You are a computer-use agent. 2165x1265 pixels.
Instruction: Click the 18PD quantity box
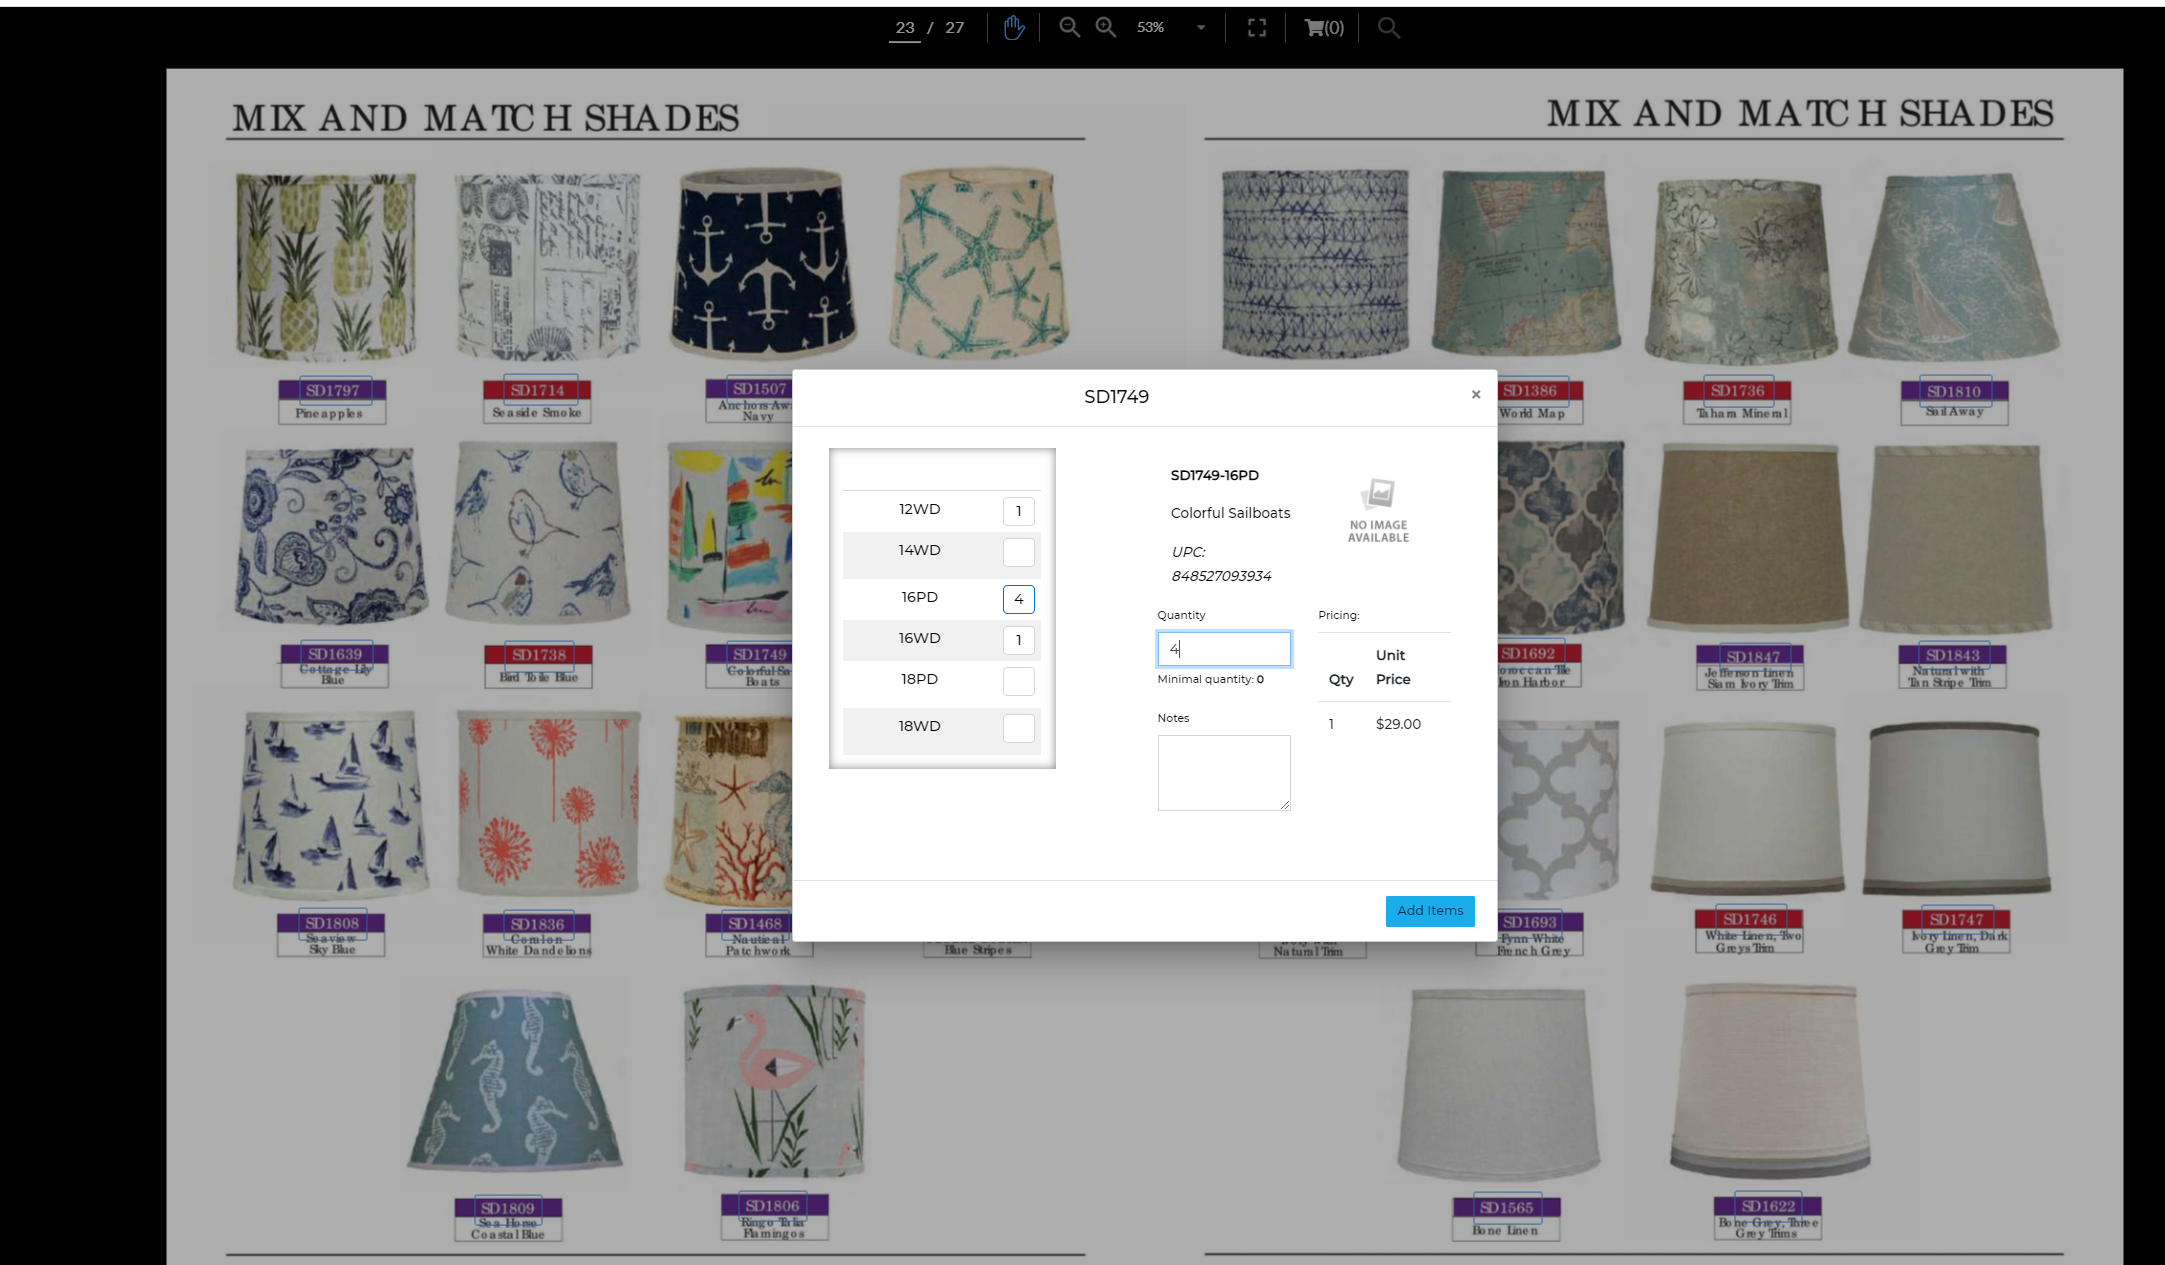(x=1018, y=681)
